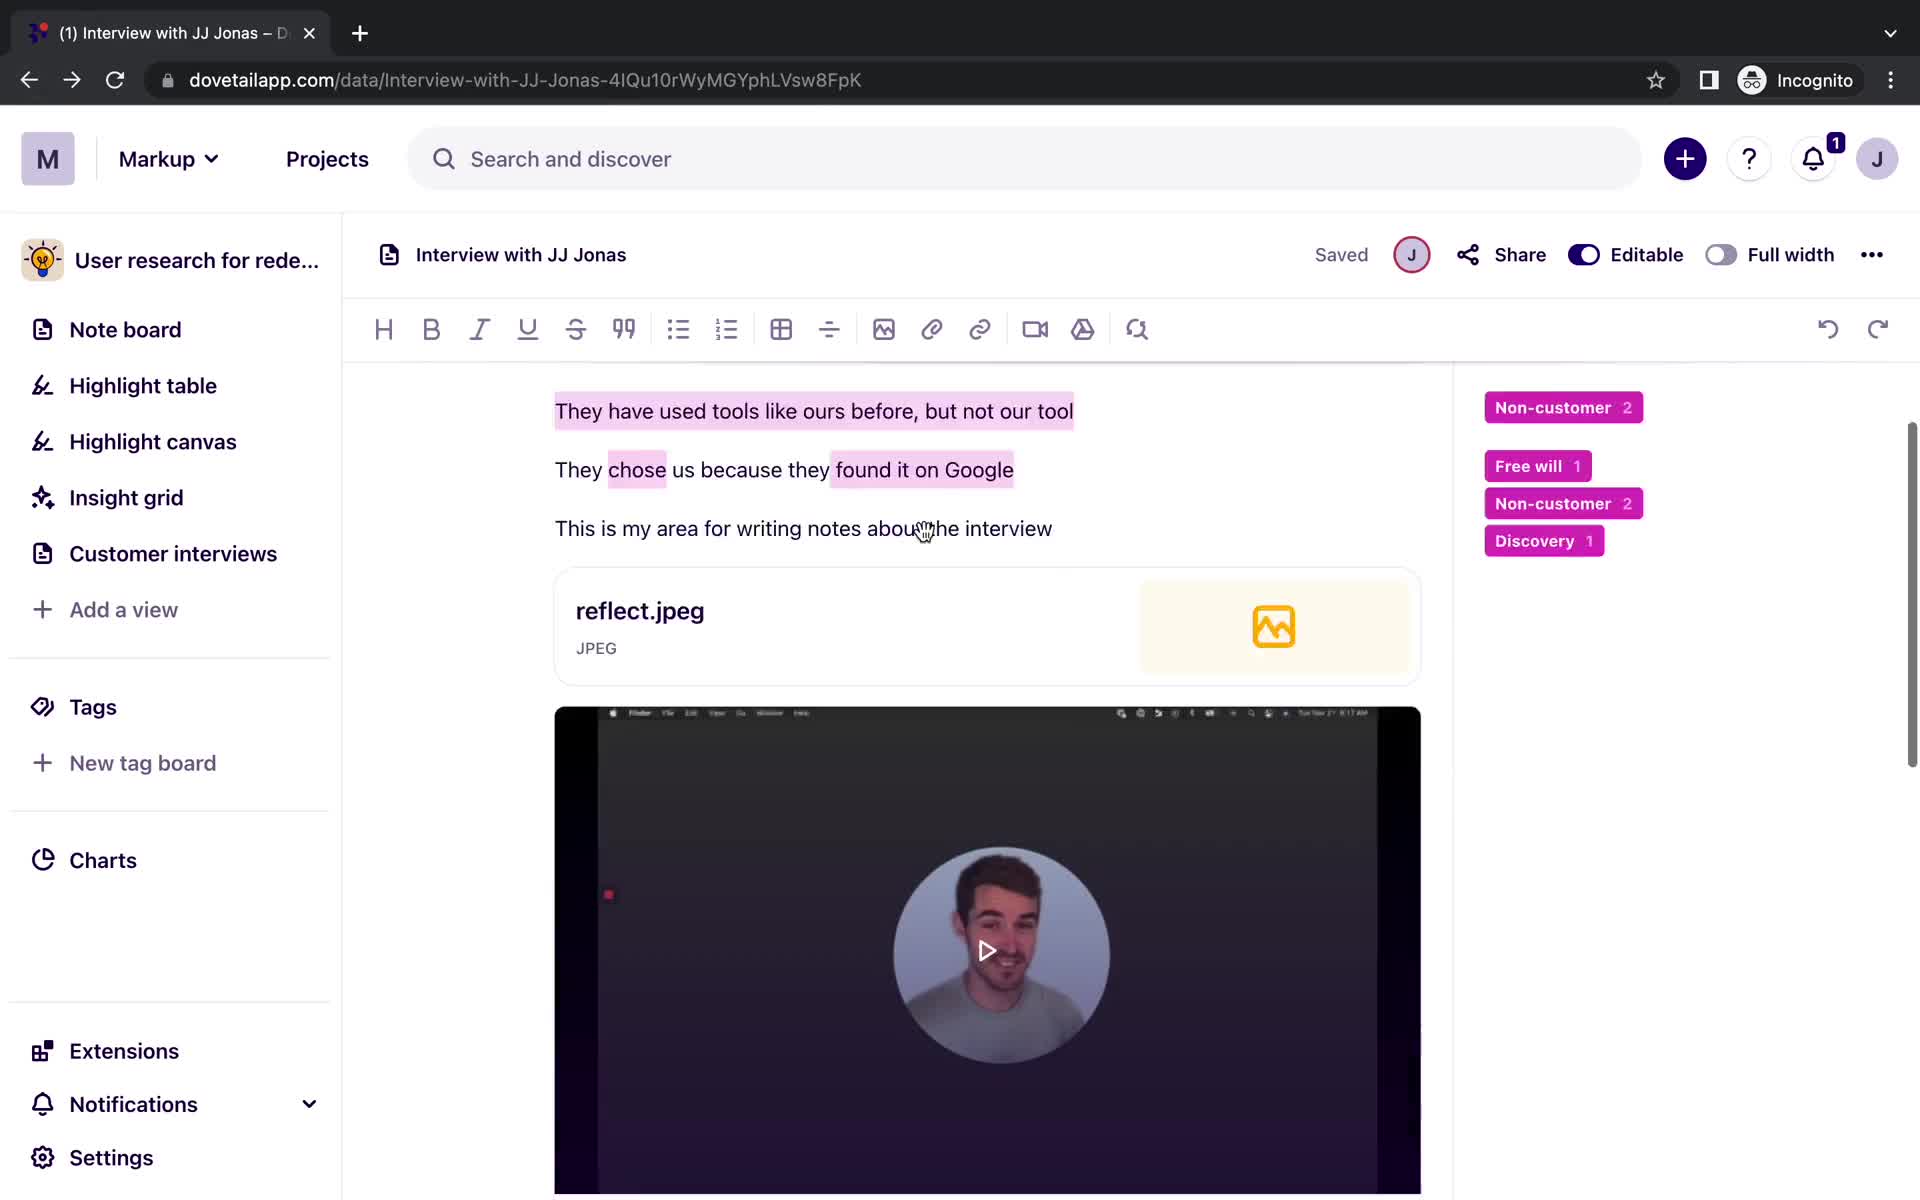Click the heading format icon
Viewport: 1920px width, 1200px height.
click(382, 329)
